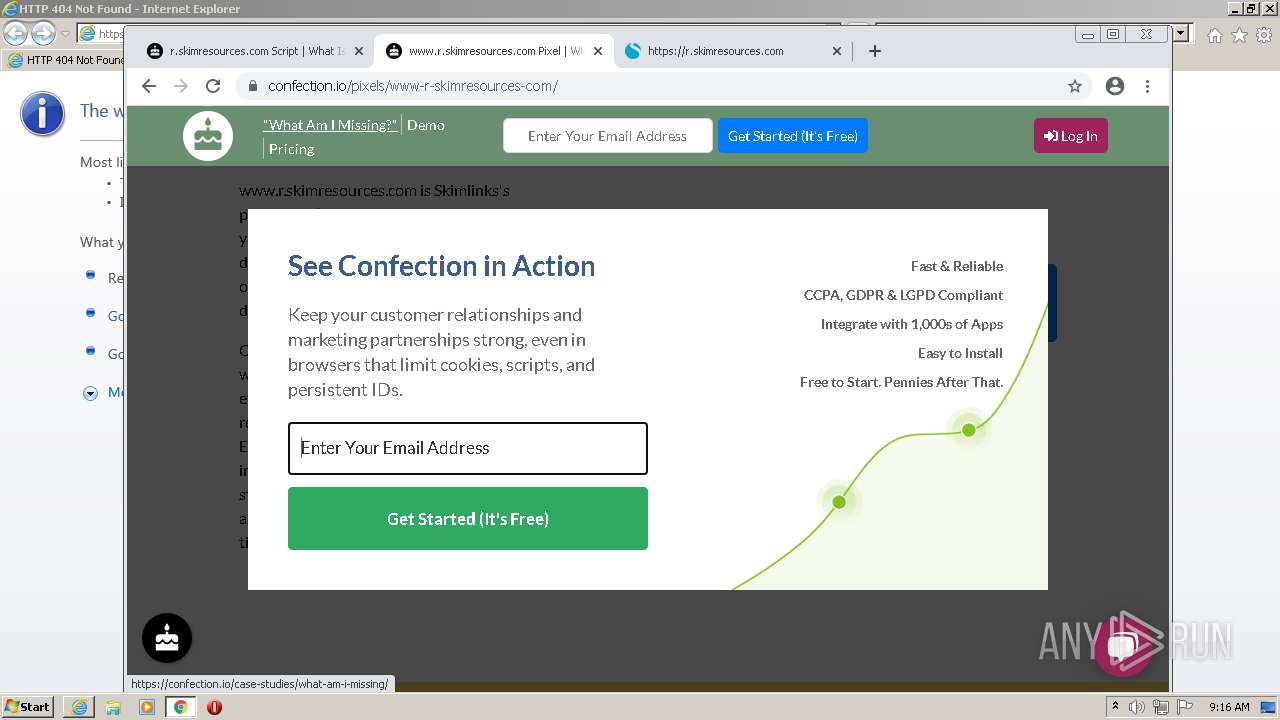
Task: Open IE recent pages dropdown arrow
Action: pyautogui.click(x=65, y=34)
